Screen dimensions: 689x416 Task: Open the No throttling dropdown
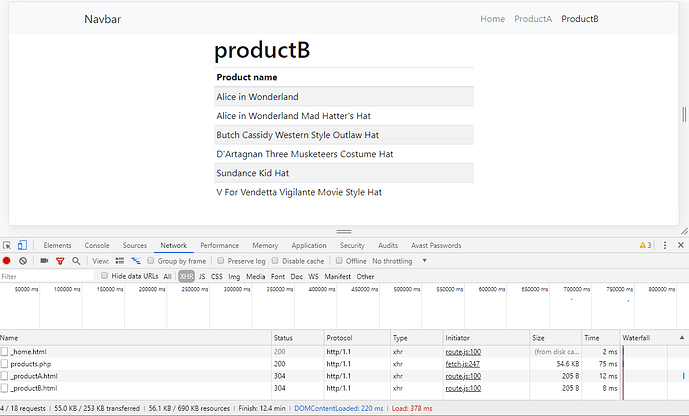[400, 261]
